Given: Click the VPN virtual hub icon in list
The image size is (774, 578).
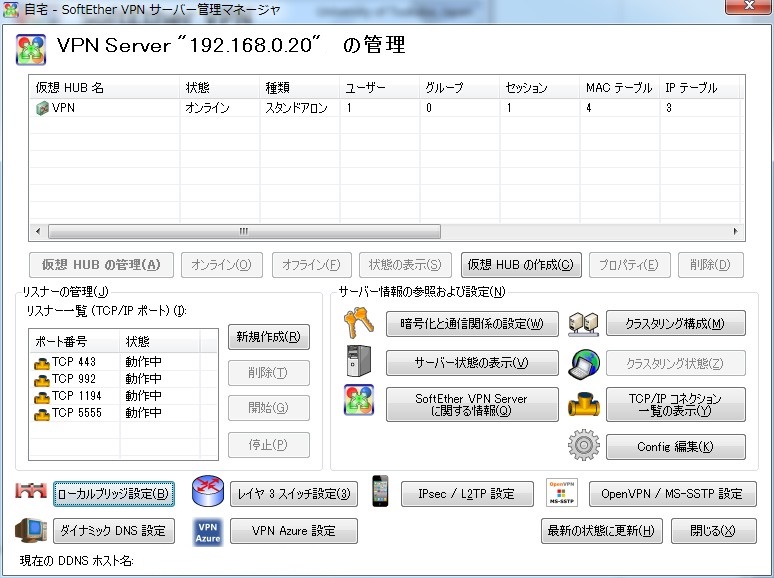Looking at the screenshot, I should point(42,108).
